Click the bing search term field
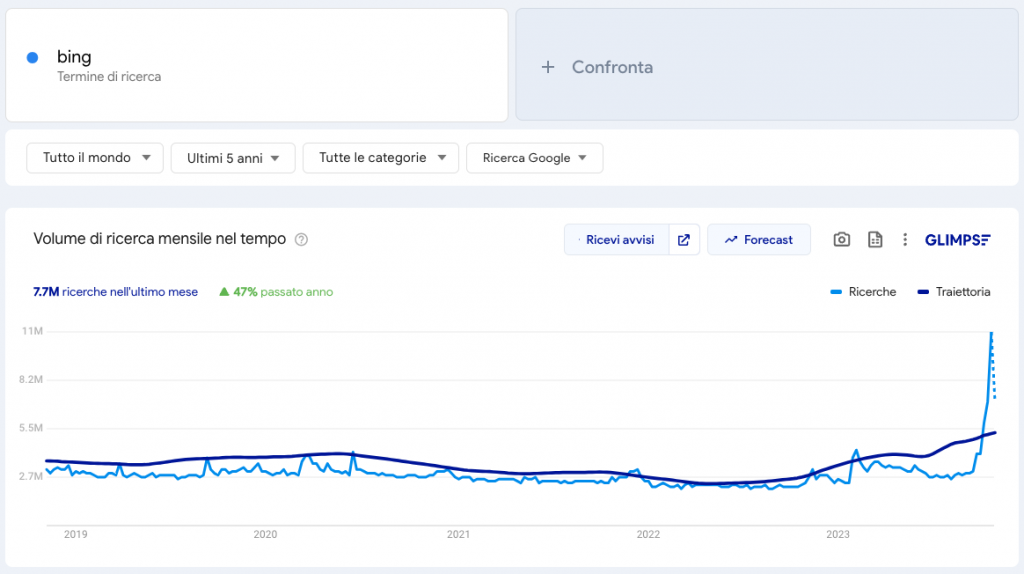 256,66
